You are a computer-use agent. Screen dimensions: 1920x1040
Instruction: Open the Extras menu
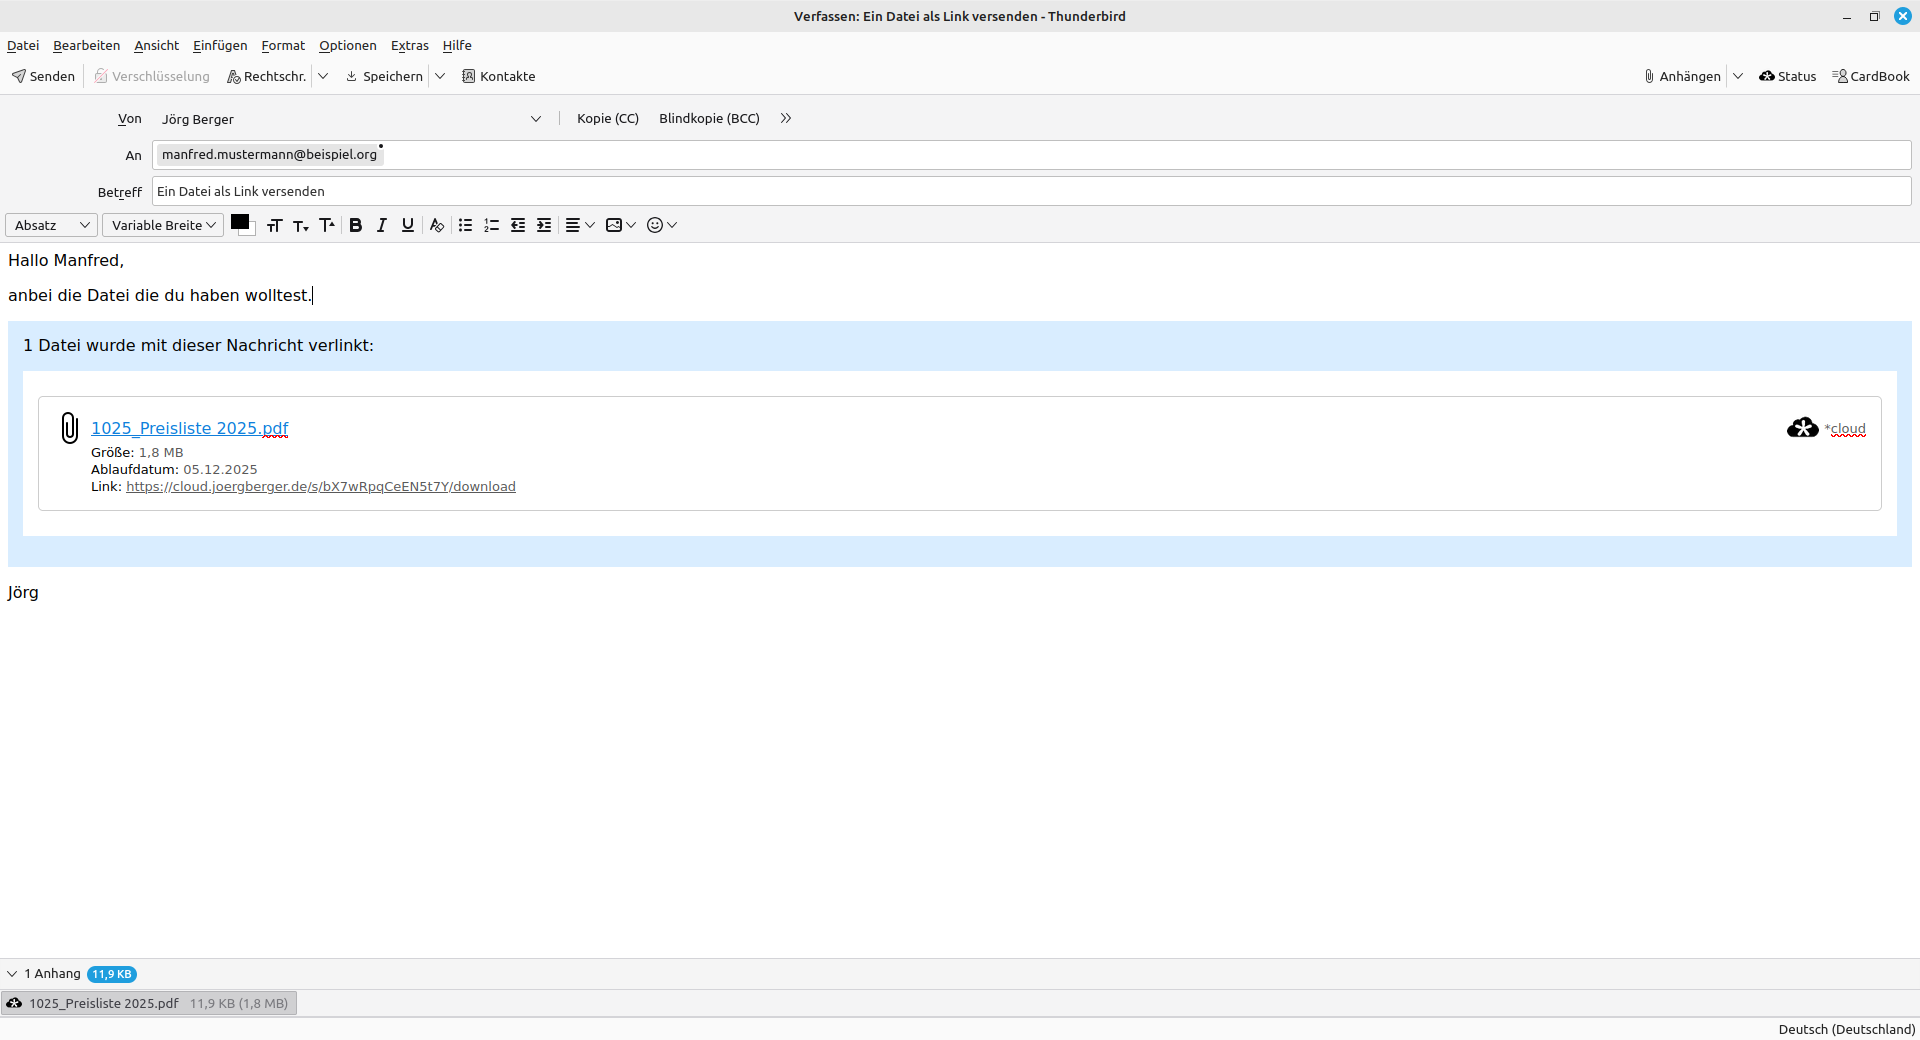click(x=409, y=45)
